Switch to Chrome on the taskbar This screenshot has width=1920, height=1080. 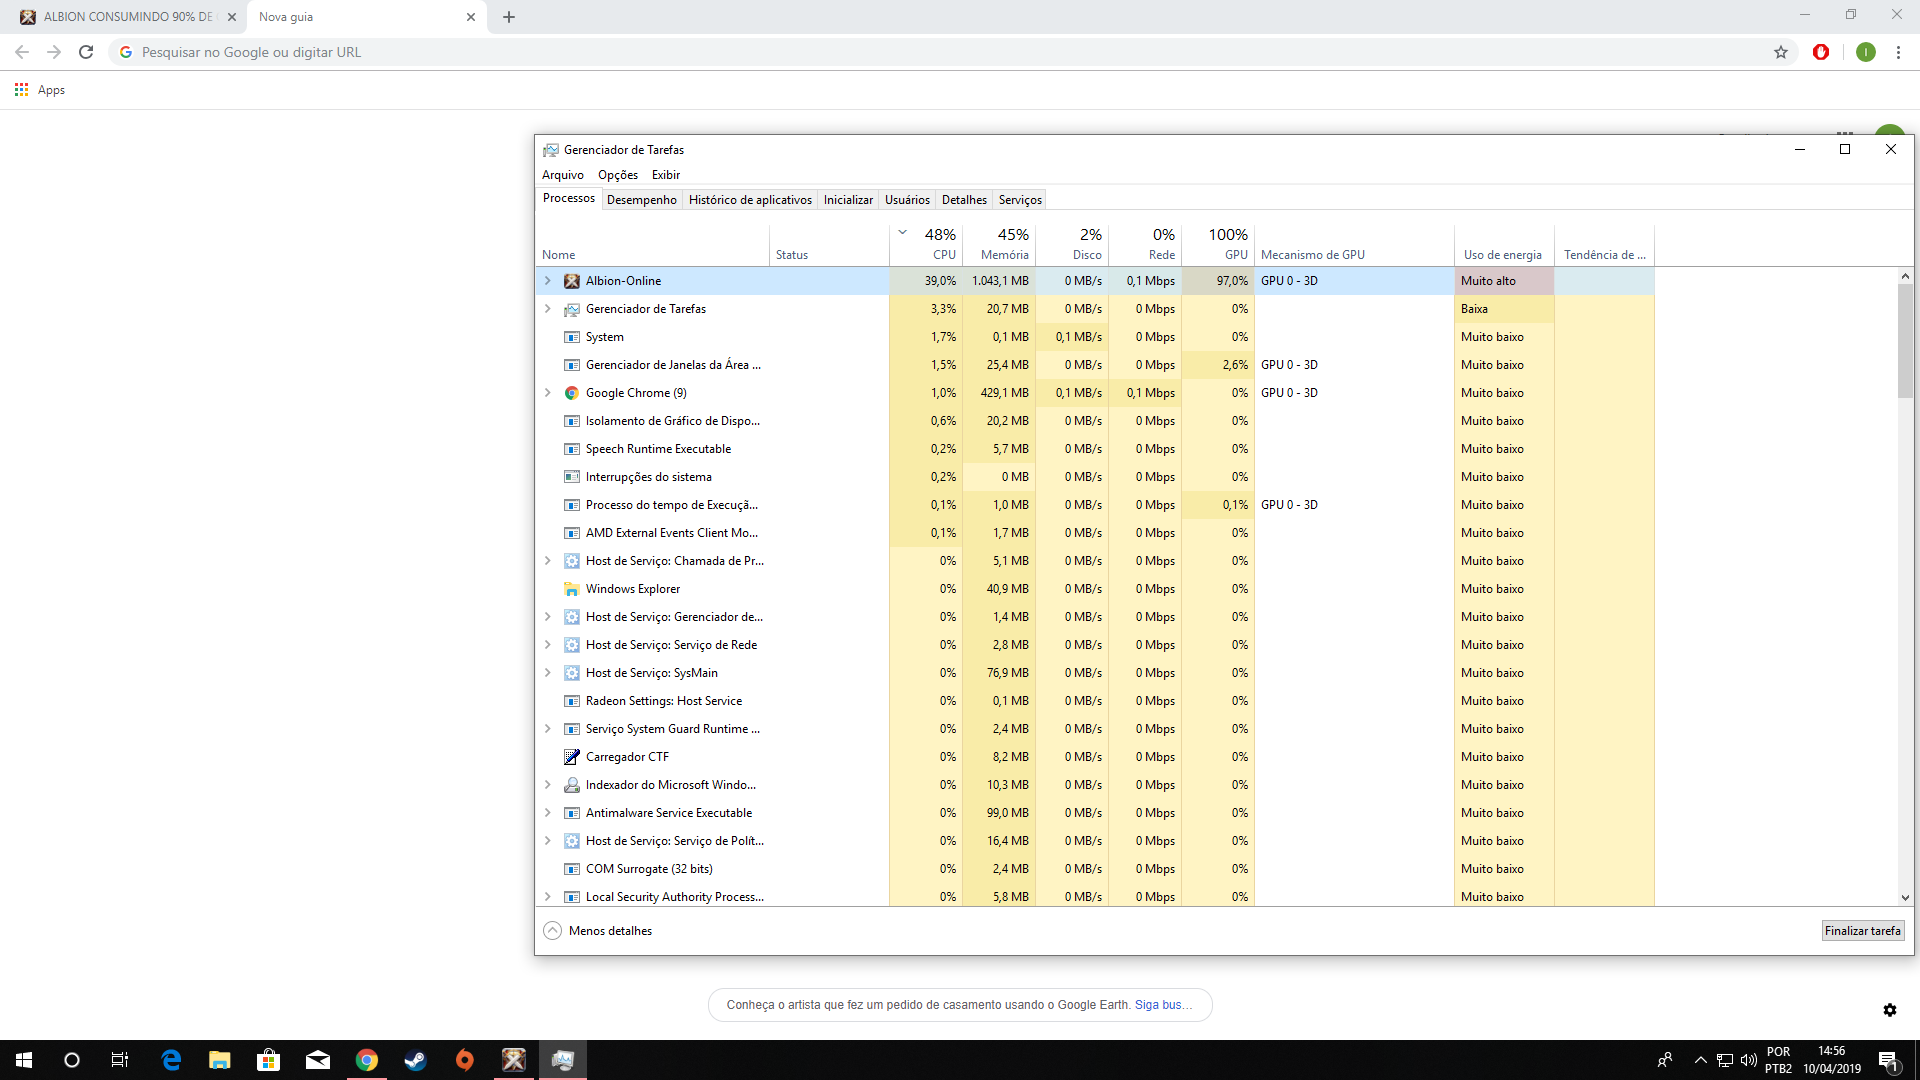(367, 1060)
